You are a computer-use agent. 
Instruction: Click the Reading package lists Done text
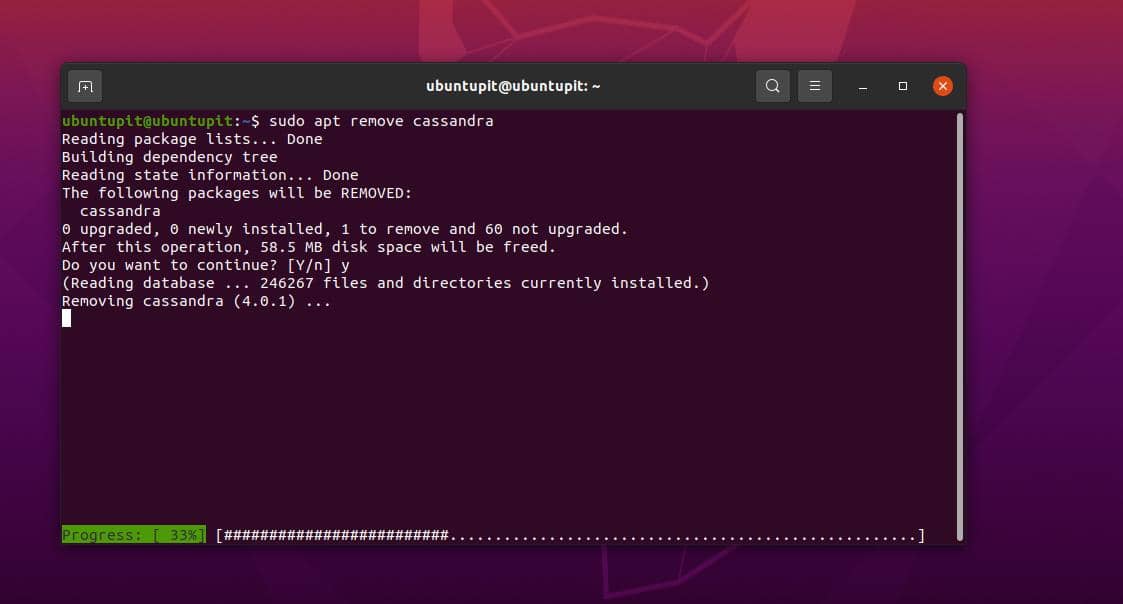tap(191, 139)
